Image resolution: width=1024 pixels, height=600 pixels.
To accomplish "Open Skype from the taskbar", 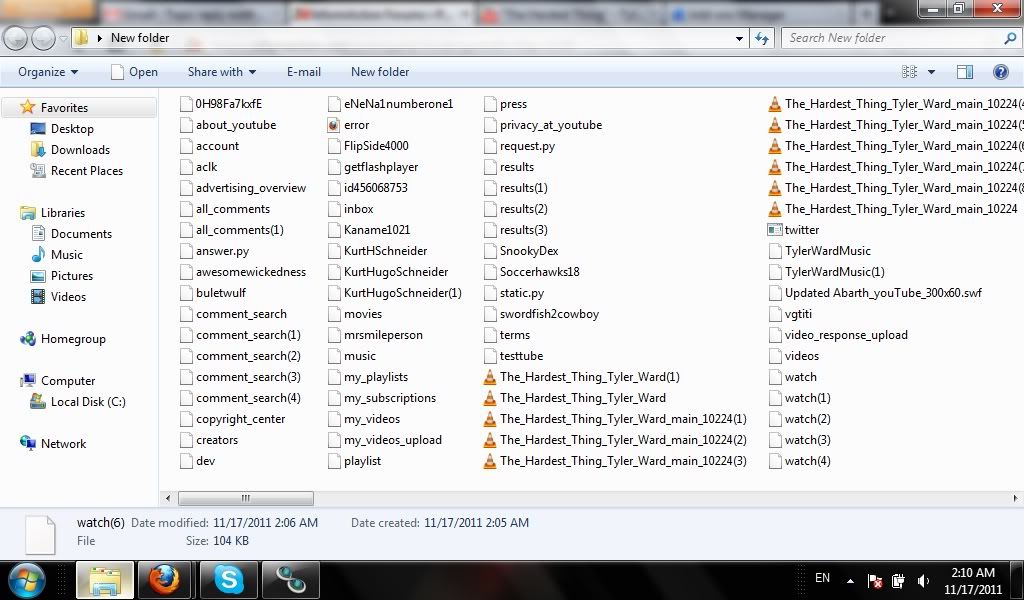I will (x=229, y=580).
